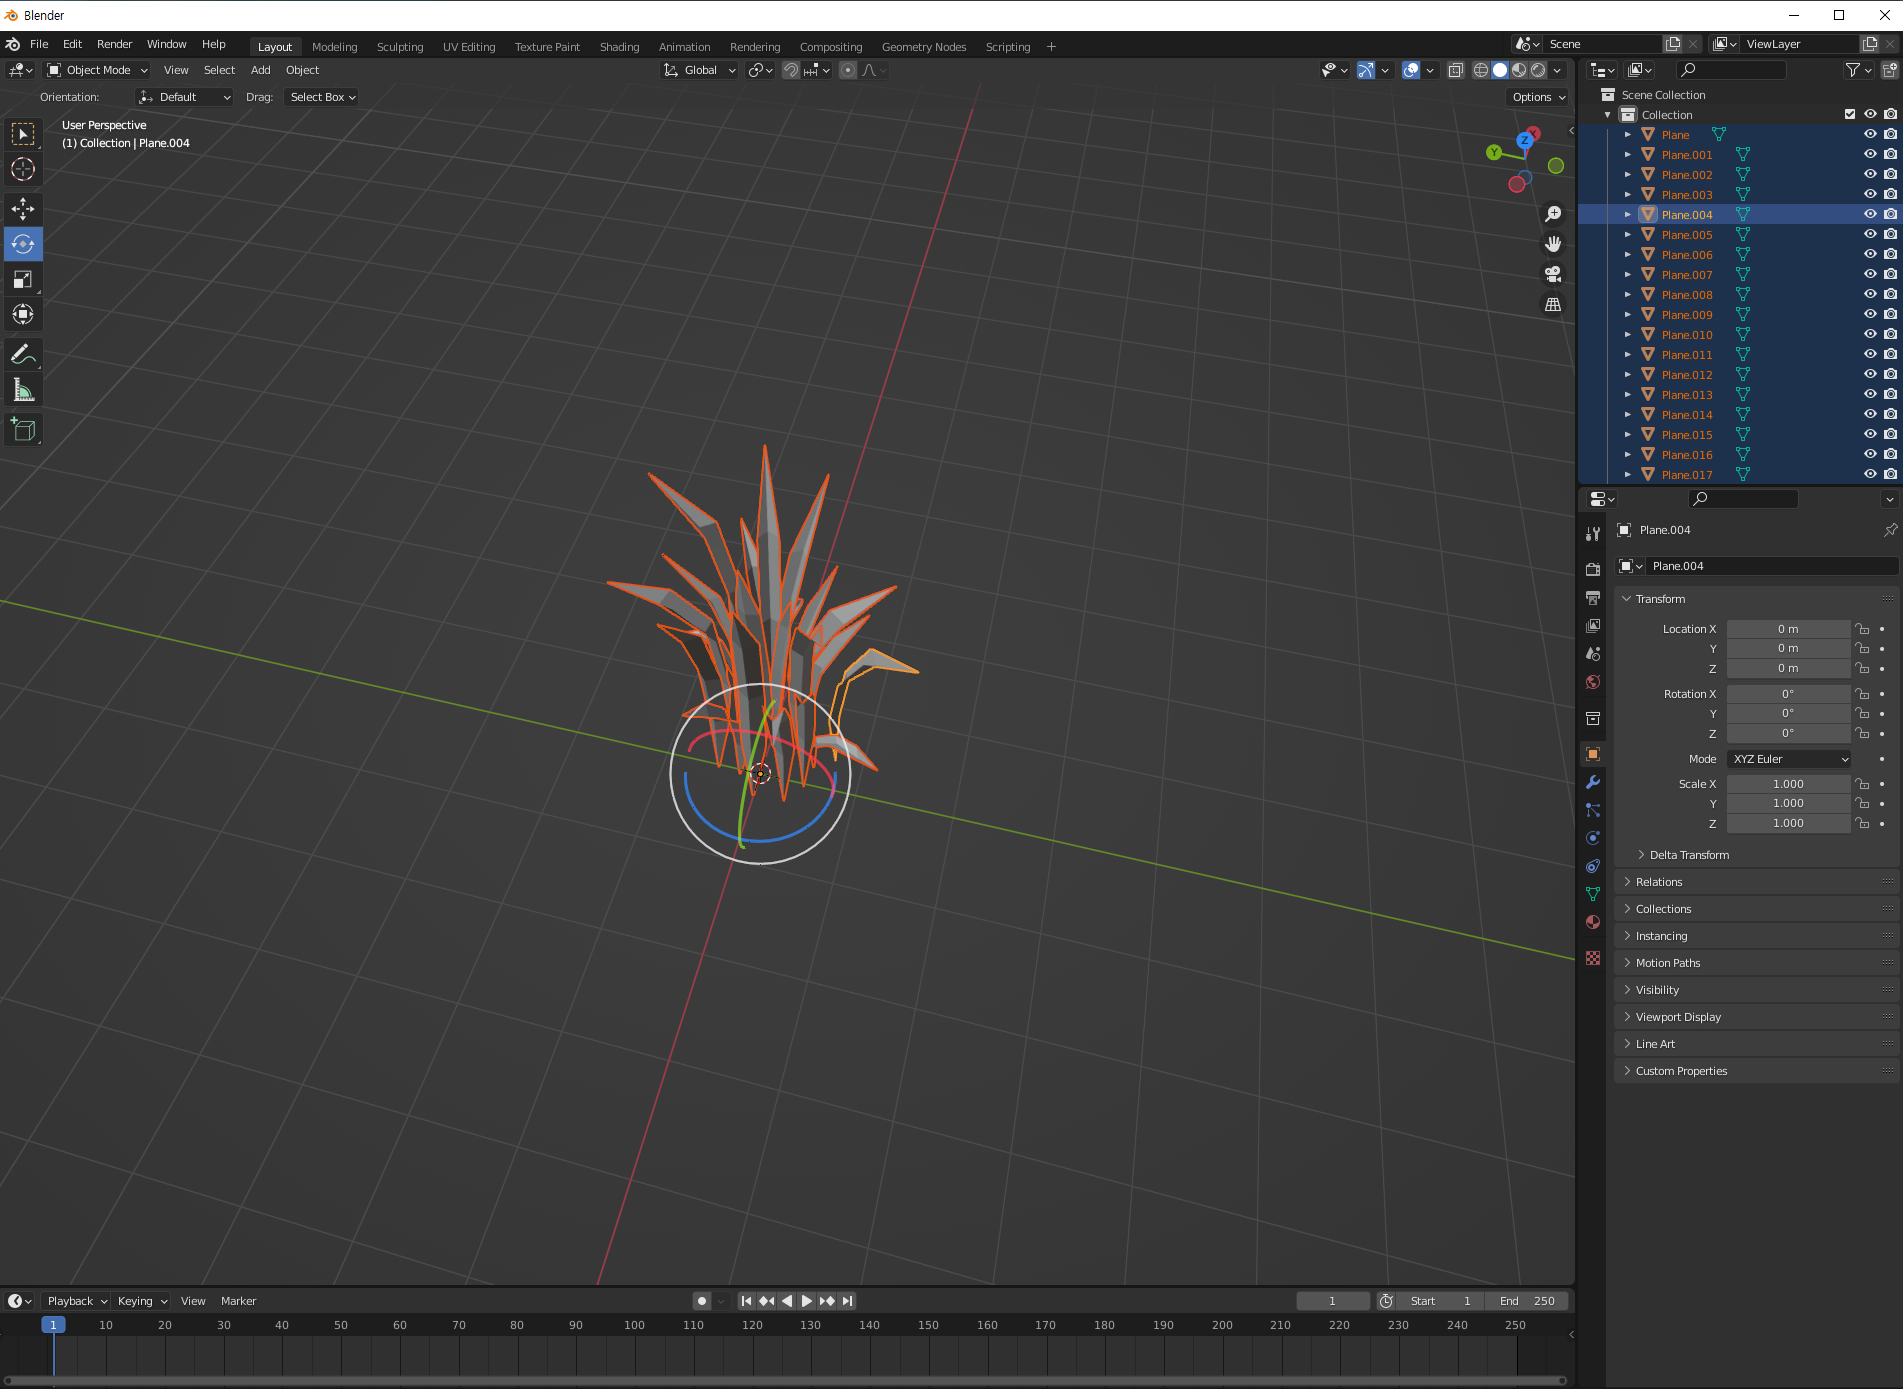Open the Scene properties tab
Image resolution: width=1903 pixels, height=1389 pixels.
tap(1593, 653)
